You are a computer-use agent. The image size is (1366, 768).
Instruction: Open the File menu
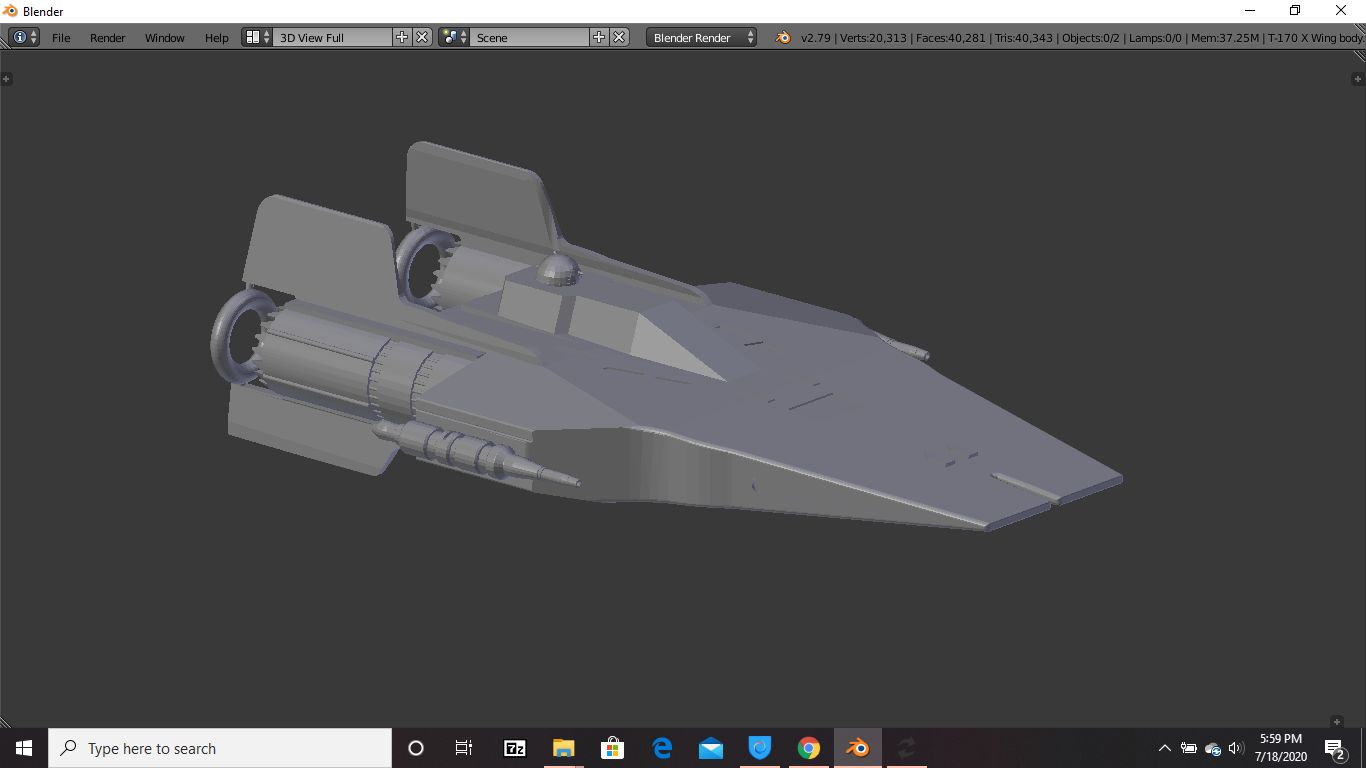(x=61, y=38)
